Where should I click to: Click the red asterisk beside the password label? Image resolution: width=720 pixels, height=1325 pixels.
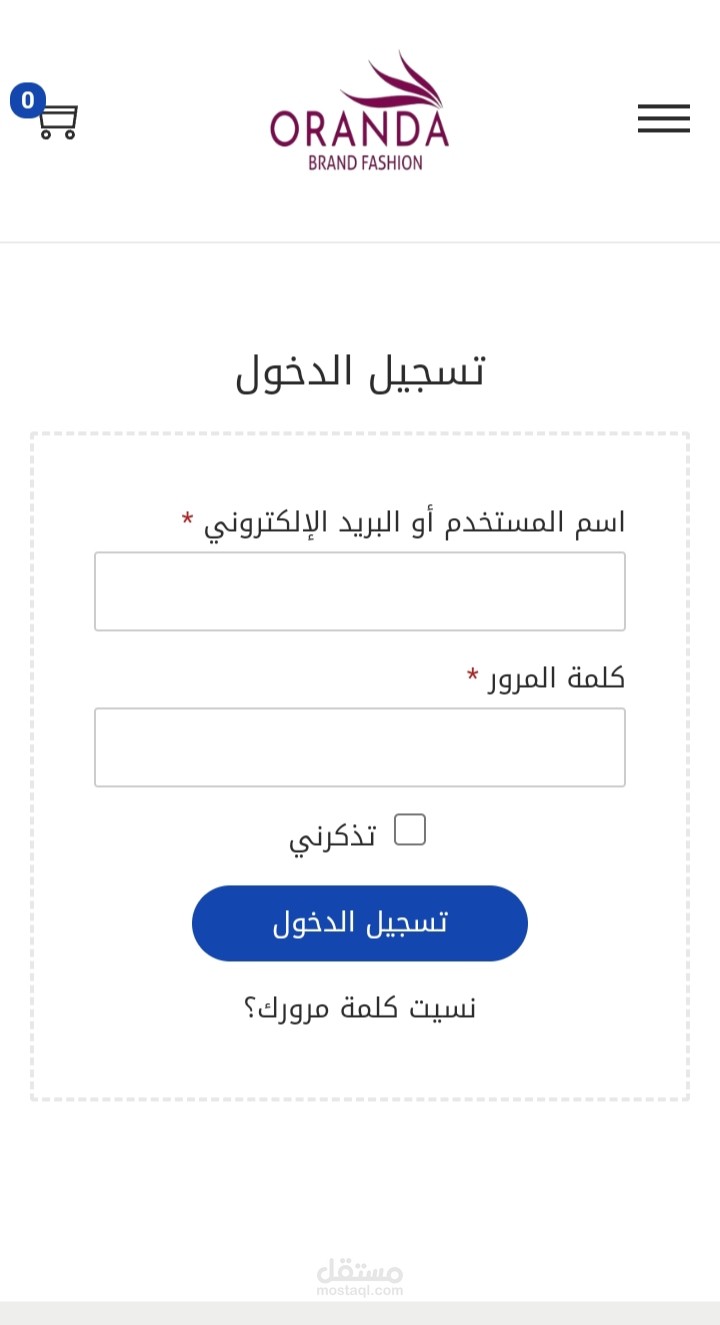[x=473, y=677]
